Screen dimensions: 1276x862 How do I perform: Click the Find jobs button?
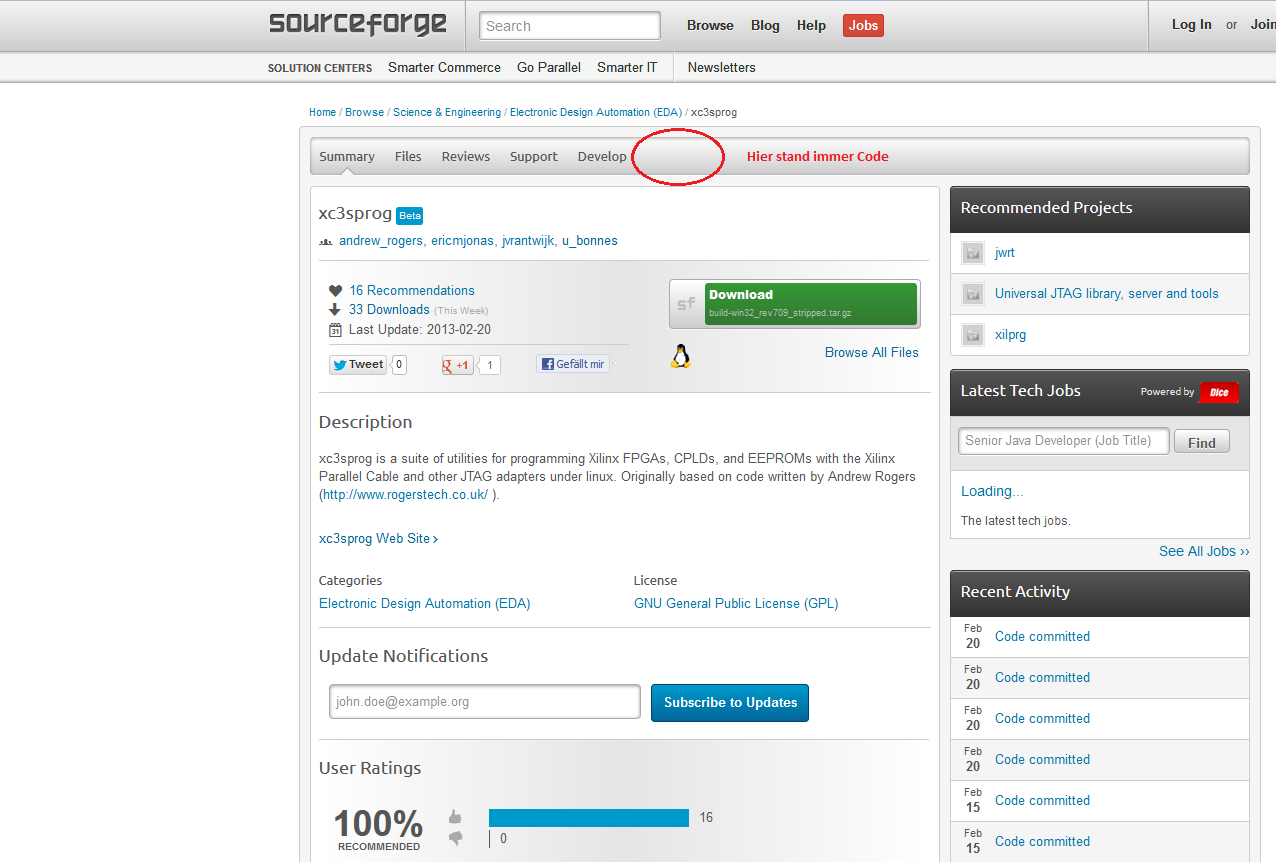tap(1202, 442)
